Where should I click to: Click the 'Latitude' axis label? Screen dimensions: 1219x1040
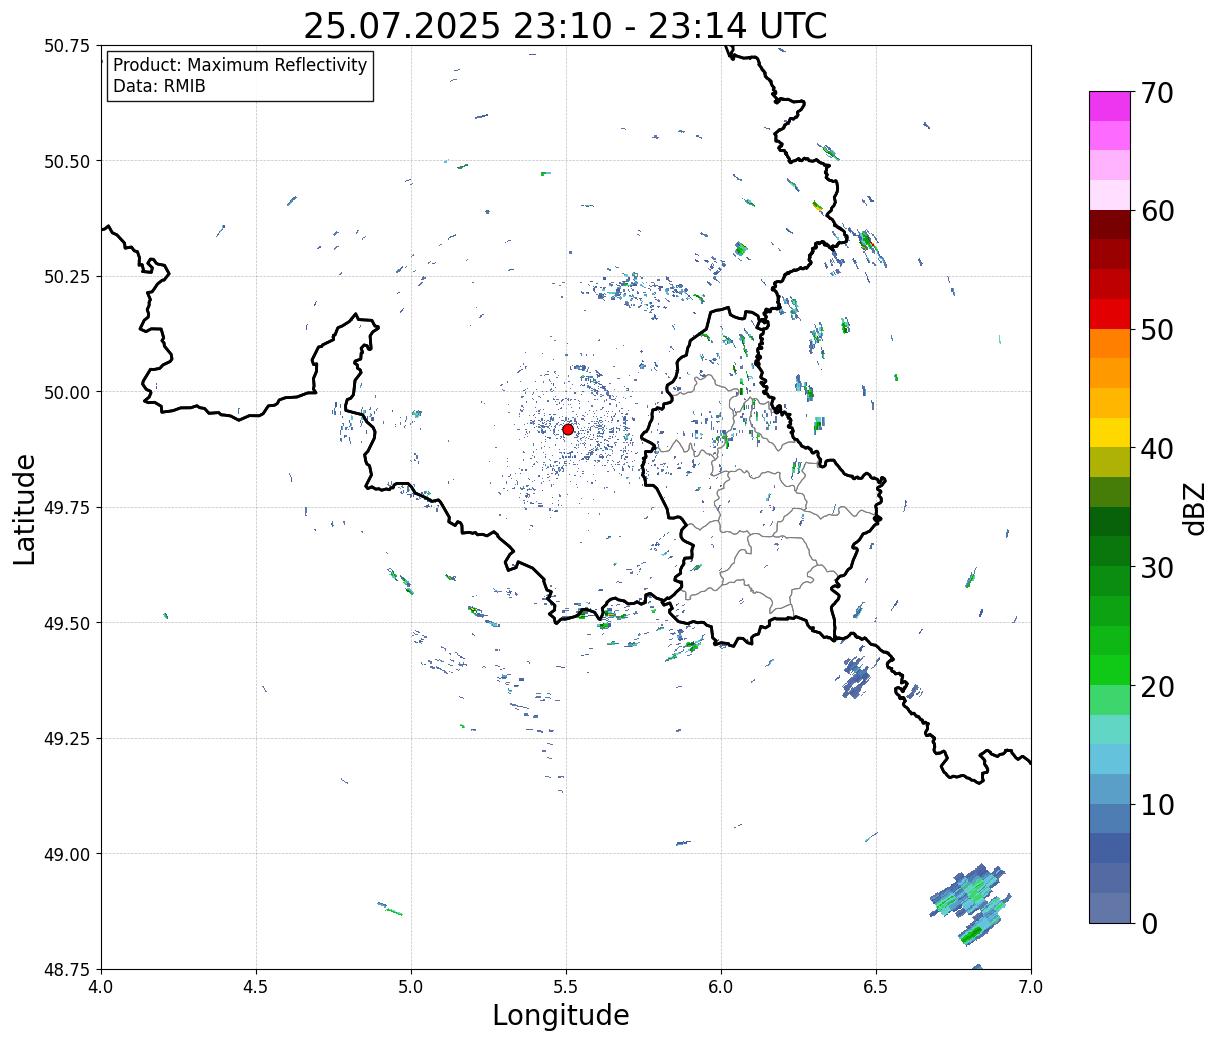pyautogui.click(x=25, y=509)
